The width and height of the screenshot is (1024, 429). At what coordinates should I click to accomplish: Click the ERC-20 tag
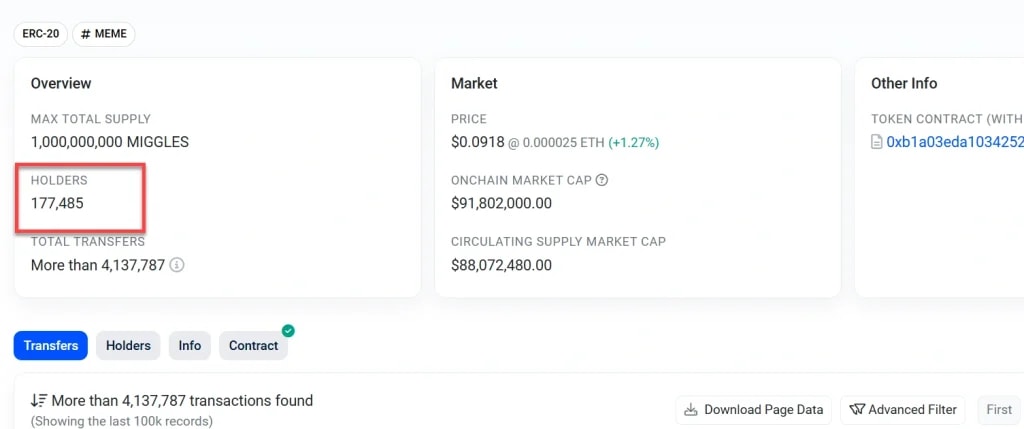pos(40,34)
